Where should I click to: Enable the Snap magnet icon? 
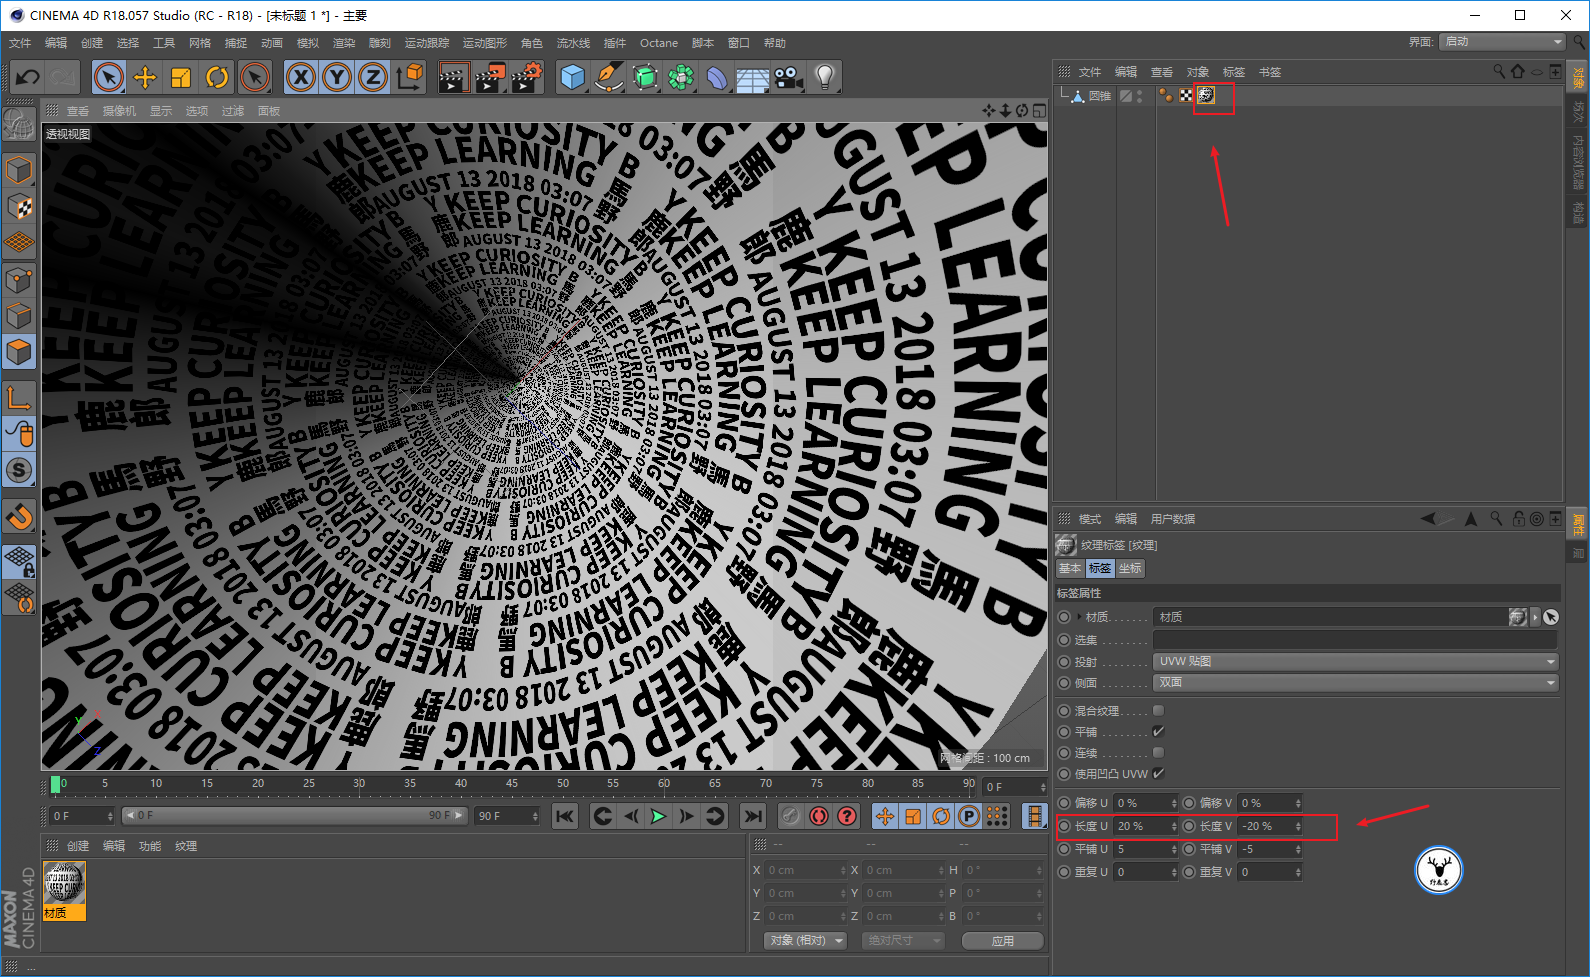pyautogui.click(x=19, y=517)
